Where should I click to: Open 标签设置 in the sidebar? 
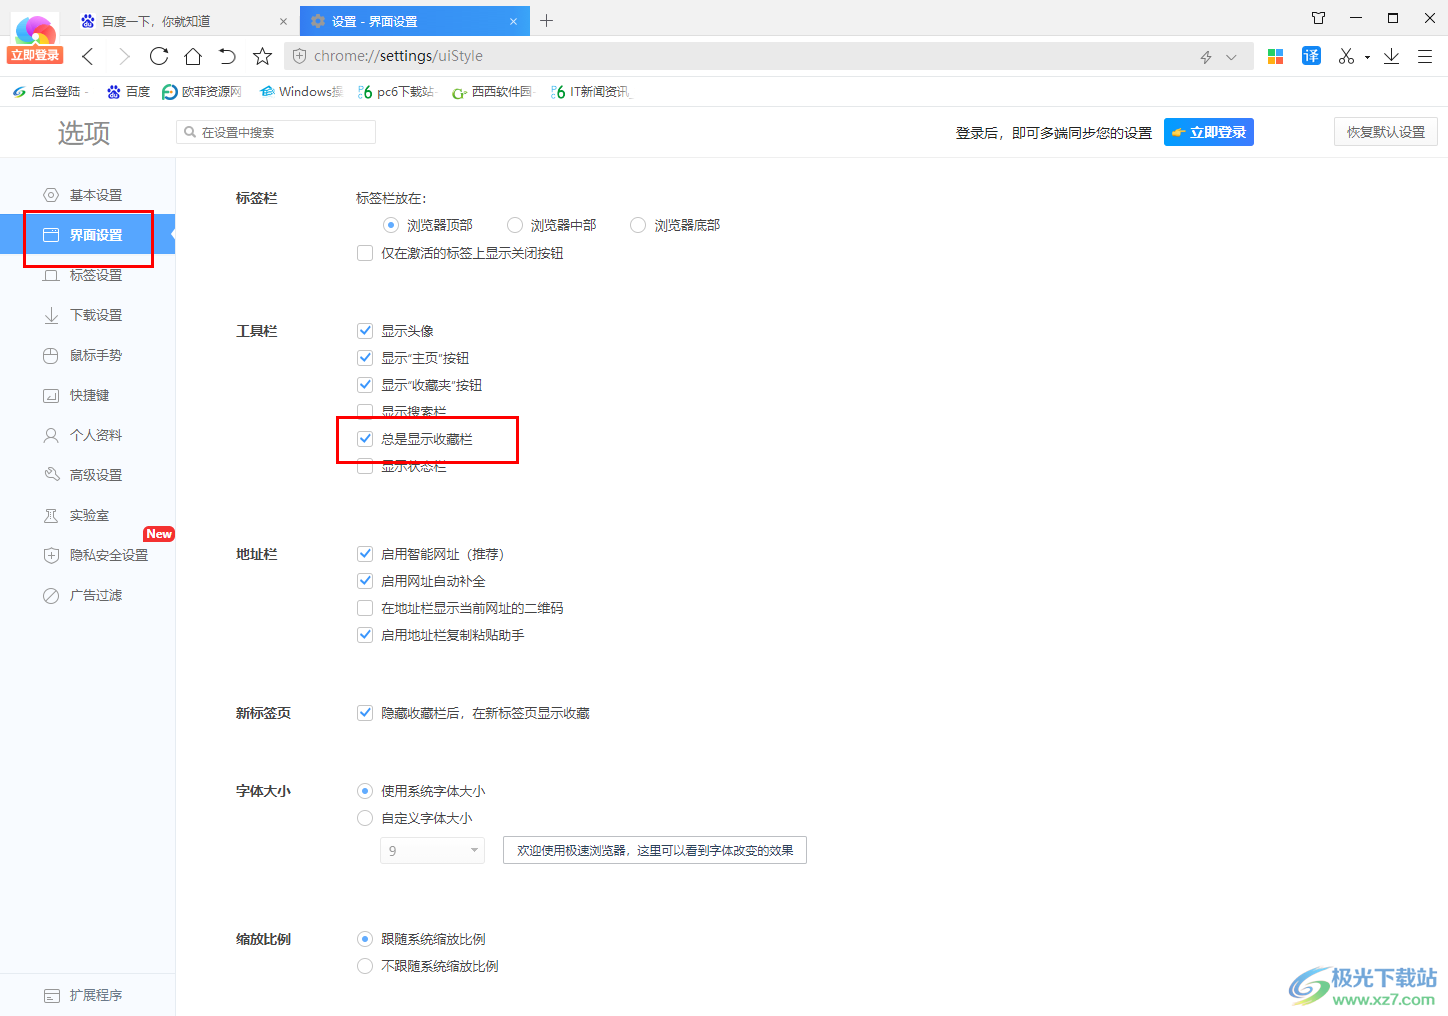[87, 275]
